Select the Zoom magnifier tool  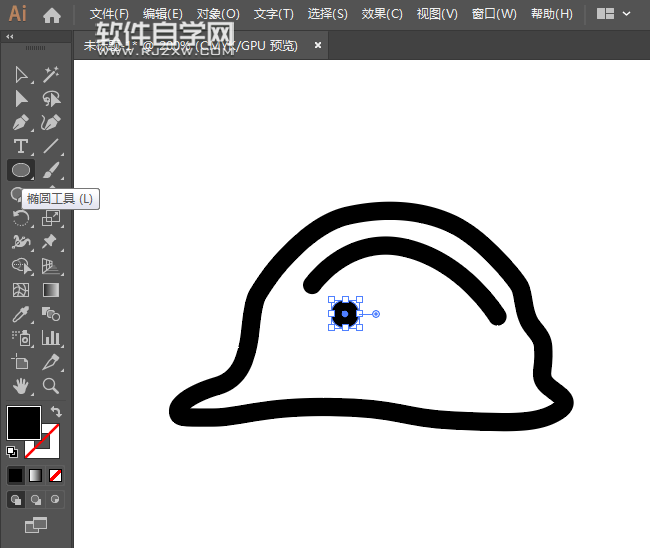point(51,385)
